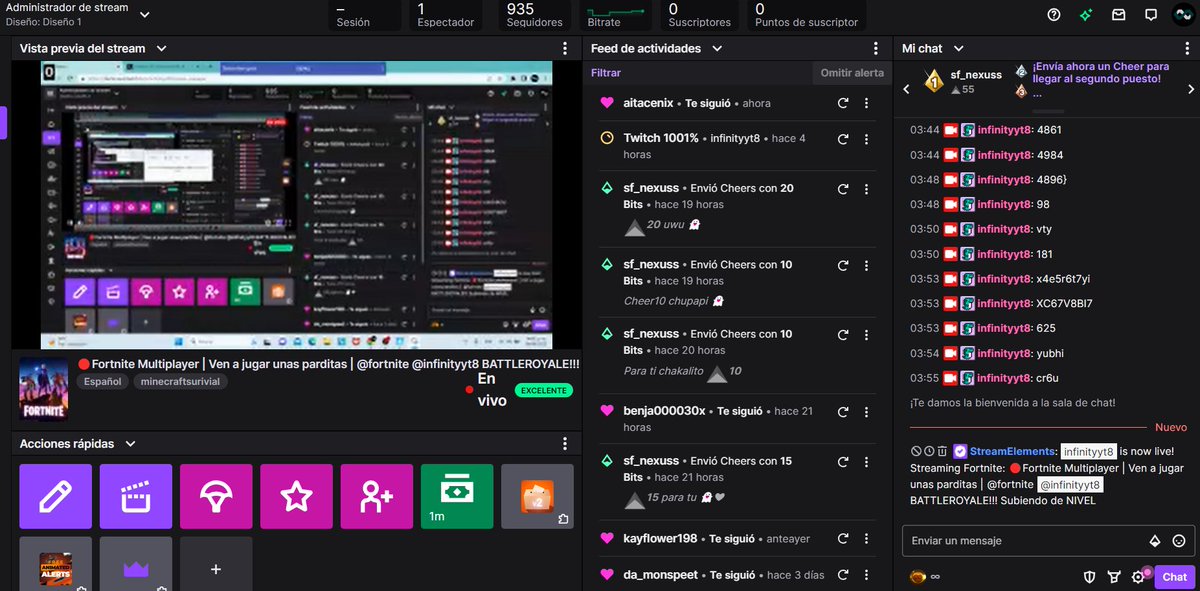Click the Omitir alerta button
Viewport: 1200px width, 591px height.
(852, 73)
